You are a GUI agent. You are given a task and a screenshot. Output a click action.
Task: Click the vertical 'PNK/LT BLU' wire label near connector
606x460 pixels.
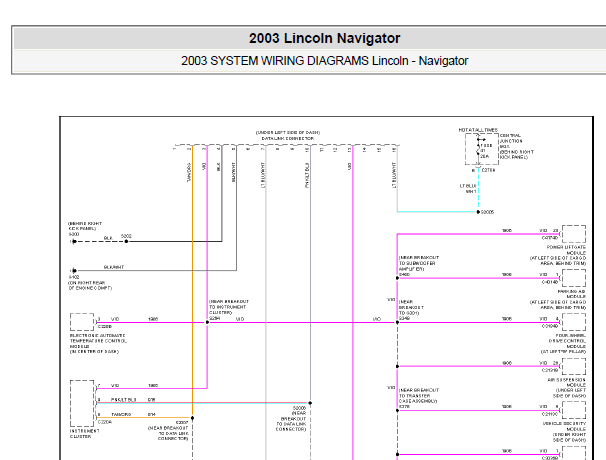point(307,175)
